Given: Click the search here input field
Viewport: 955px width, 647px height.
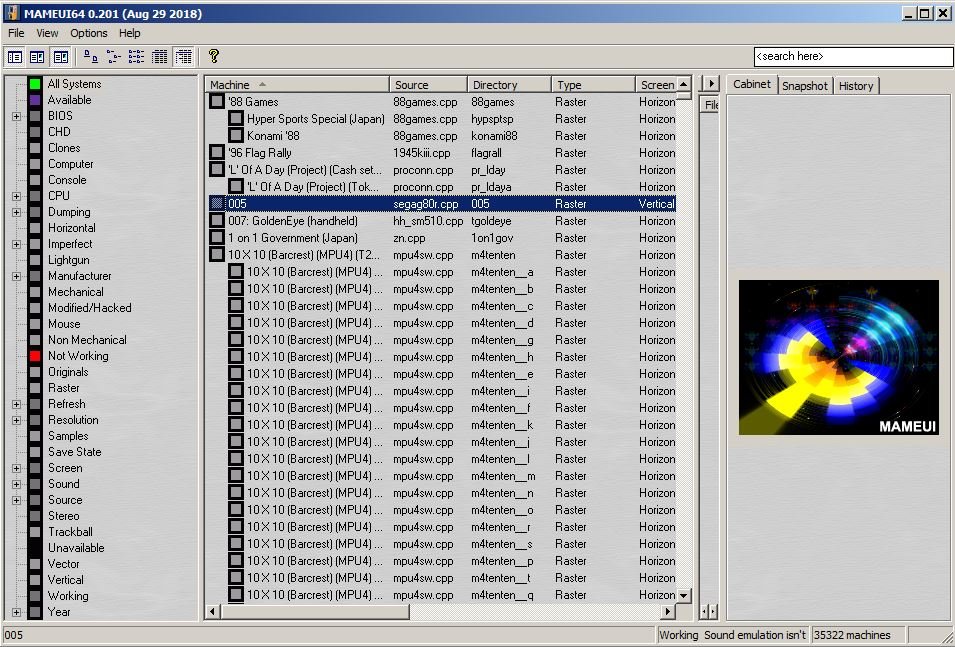Looking at the screenshot, I should coord(853,56).
